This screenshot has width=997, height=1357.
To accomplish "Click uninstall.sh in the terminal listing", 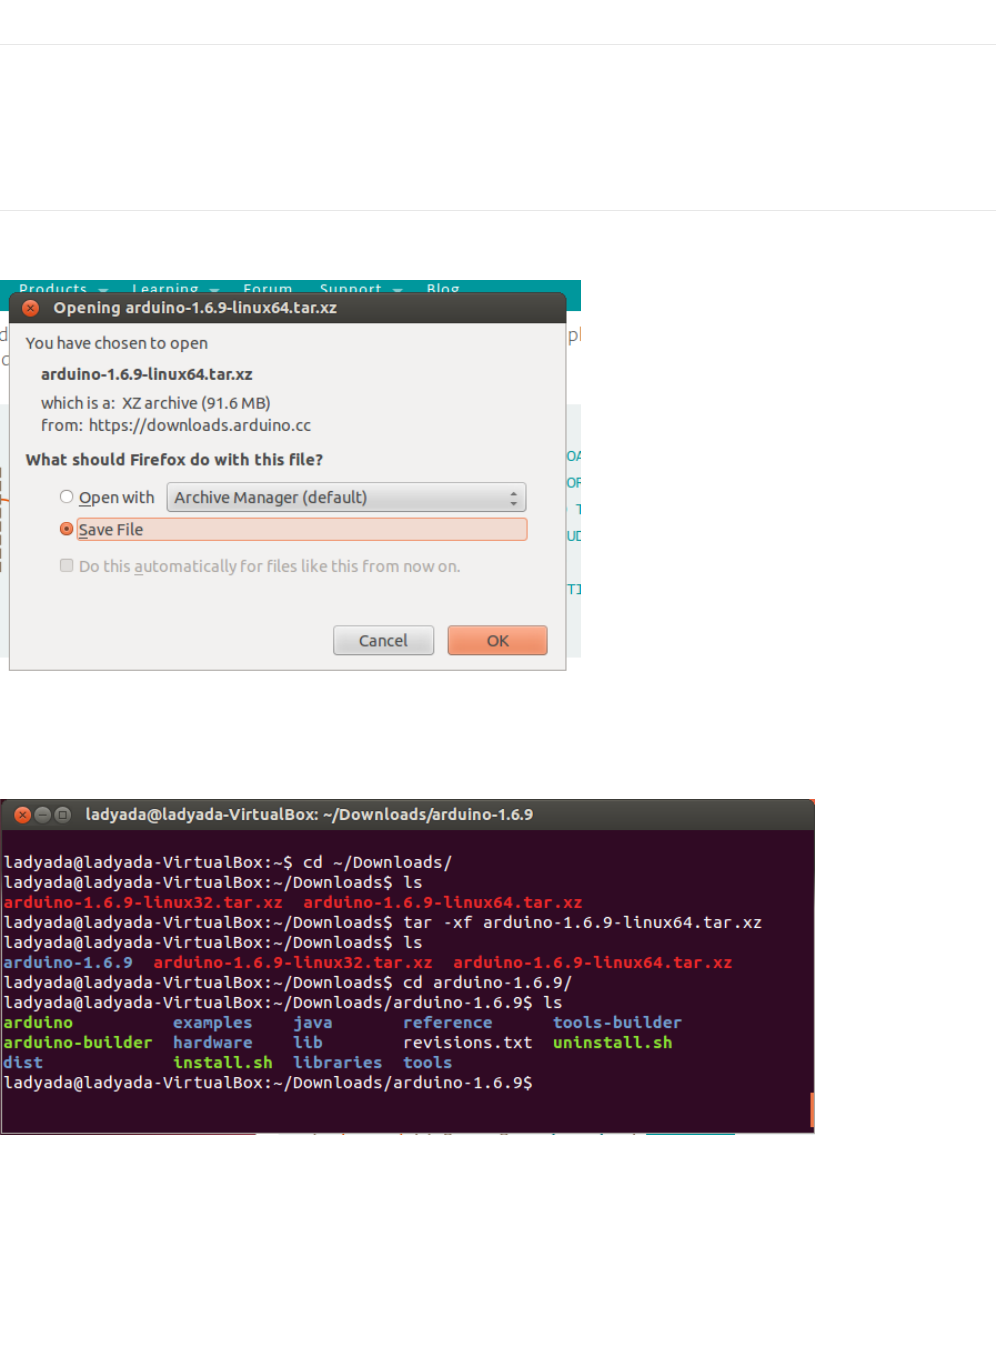I will (613, 1043).
